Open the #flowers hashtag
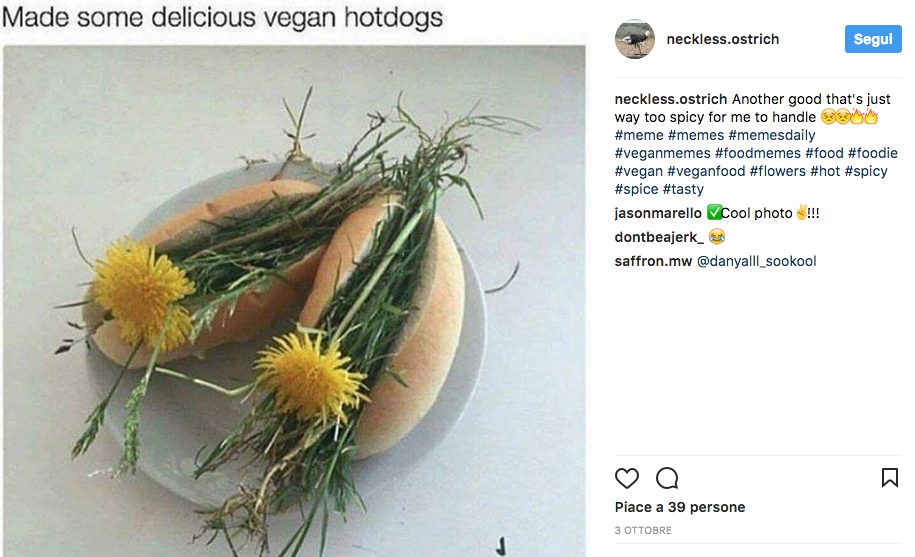 click(x=778, y=171)
